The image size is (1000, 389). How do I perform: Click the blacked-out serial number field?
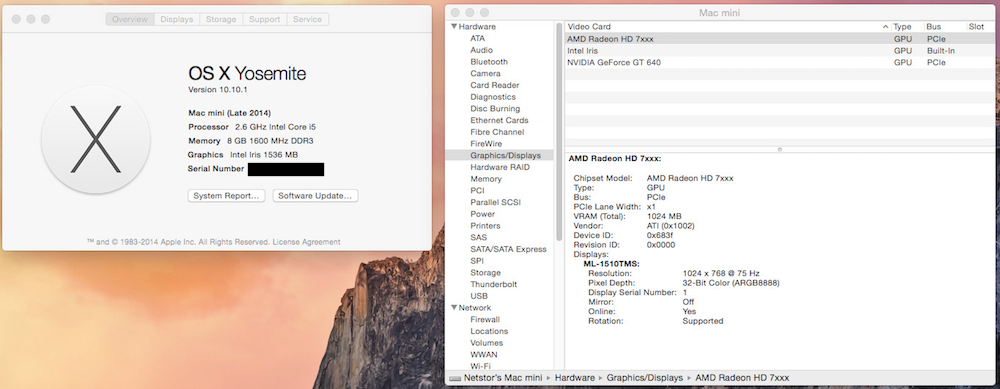coord(286,169)
